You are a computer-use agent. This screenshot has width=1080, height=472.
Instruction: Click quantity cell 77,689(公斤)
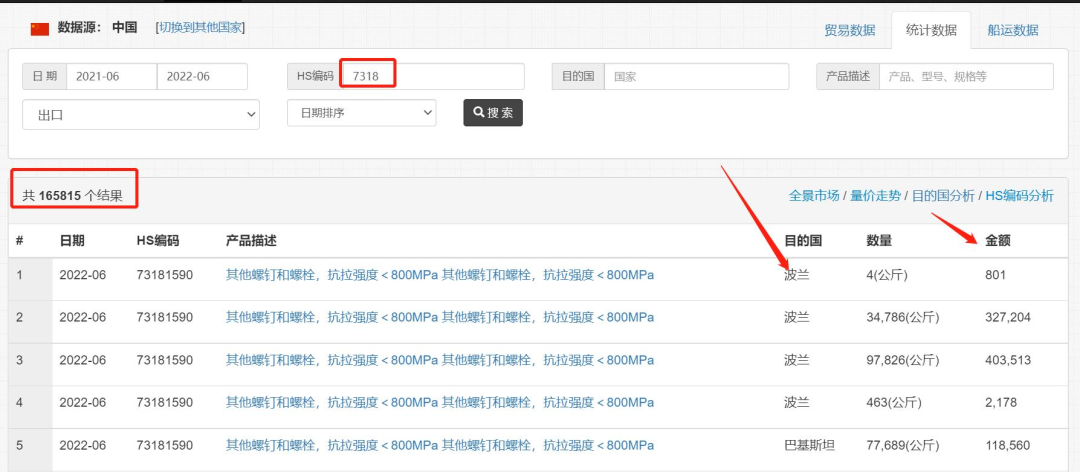point(903,446)
